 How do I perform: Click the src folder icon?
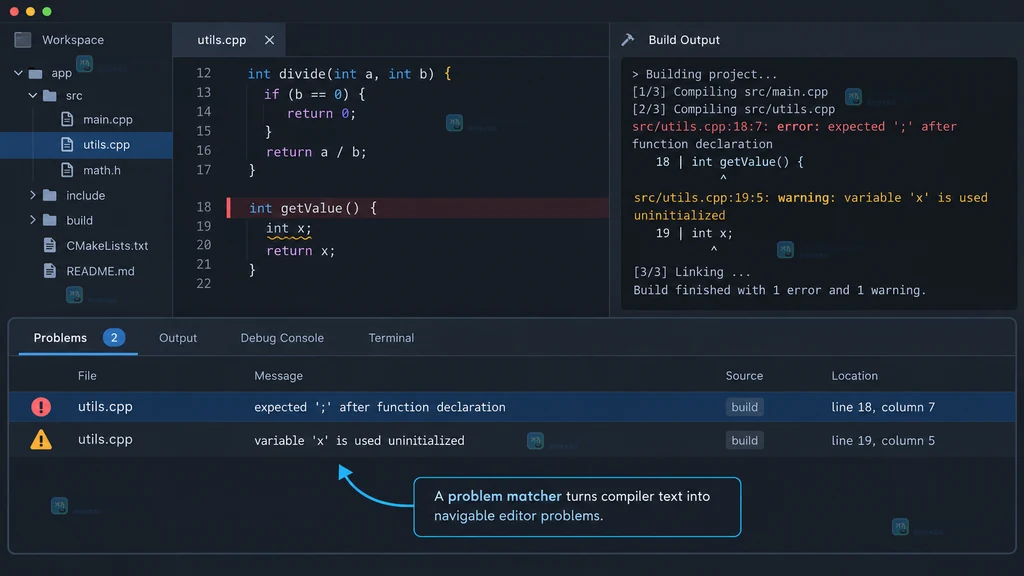pos(50,96)
